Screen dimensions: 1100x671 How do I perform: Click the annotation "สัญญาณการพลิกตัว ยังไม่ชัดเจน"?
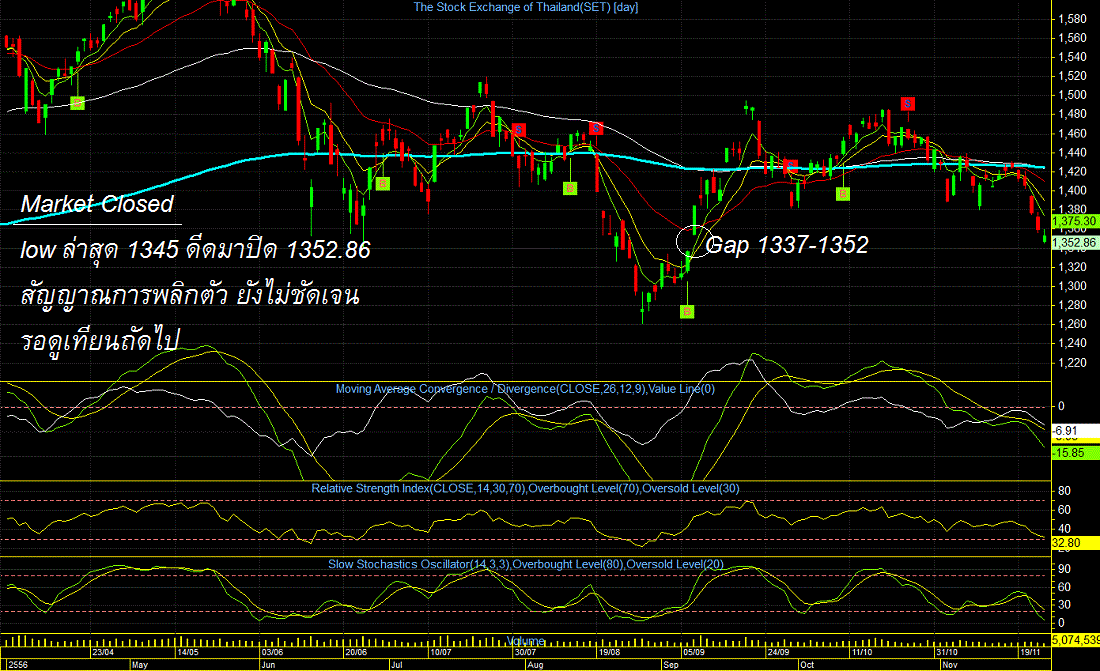189,295
